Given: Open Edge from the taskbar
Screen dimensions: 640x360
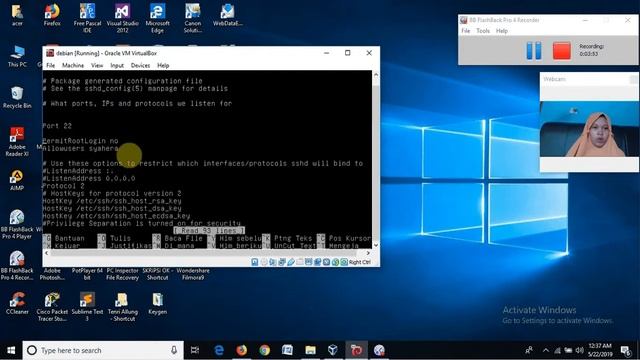Looking at the screenshot, I should click(219, 350).
